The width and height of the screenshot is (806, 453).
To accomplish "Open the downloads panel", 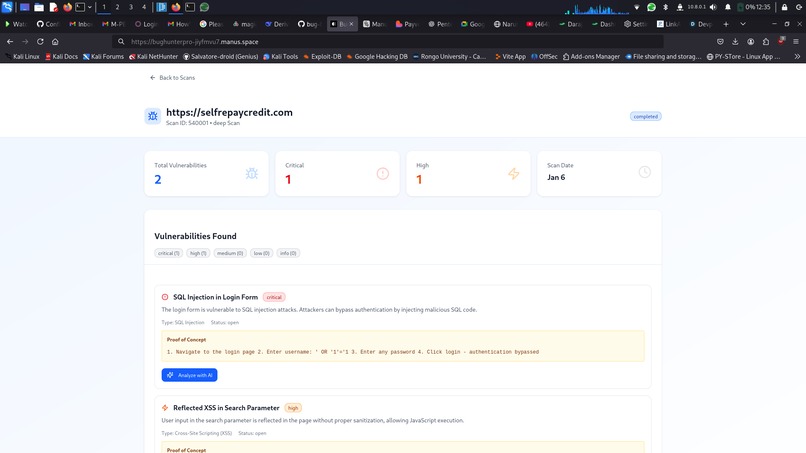I will pos(735,42).
